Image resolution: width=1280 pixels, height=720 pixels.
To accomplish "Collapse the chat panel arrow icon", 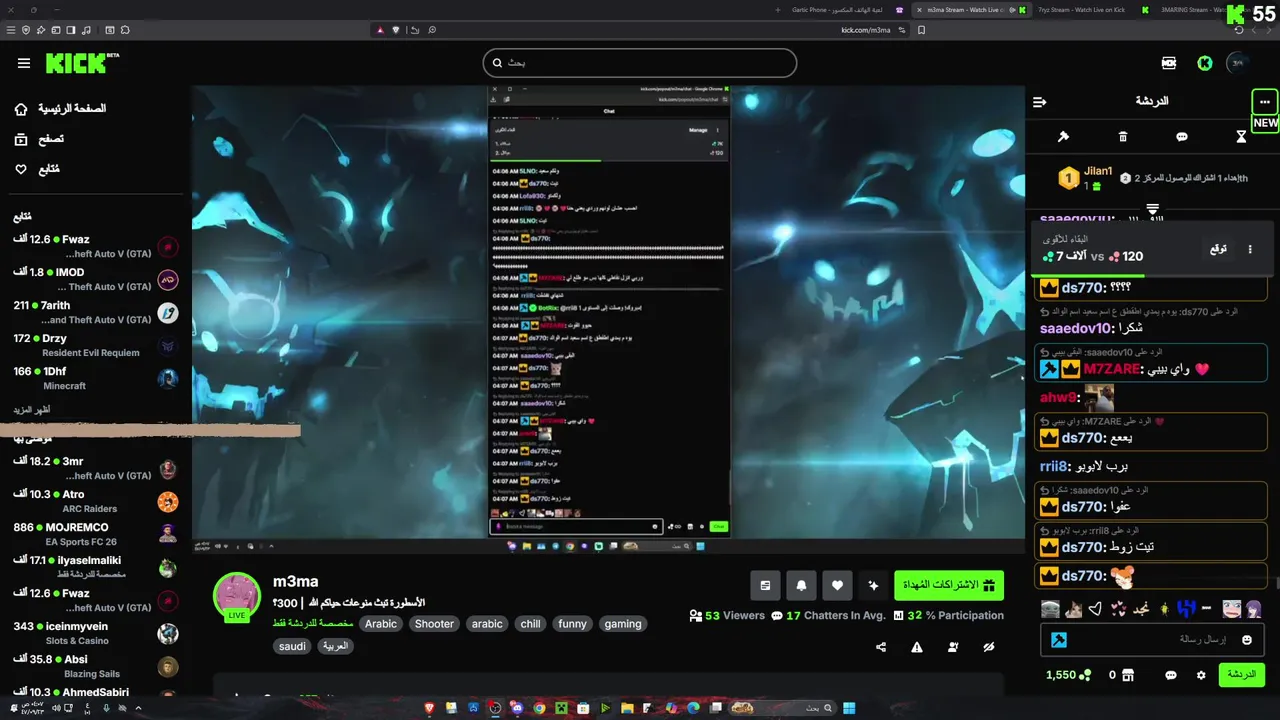I will point(1040,102).
